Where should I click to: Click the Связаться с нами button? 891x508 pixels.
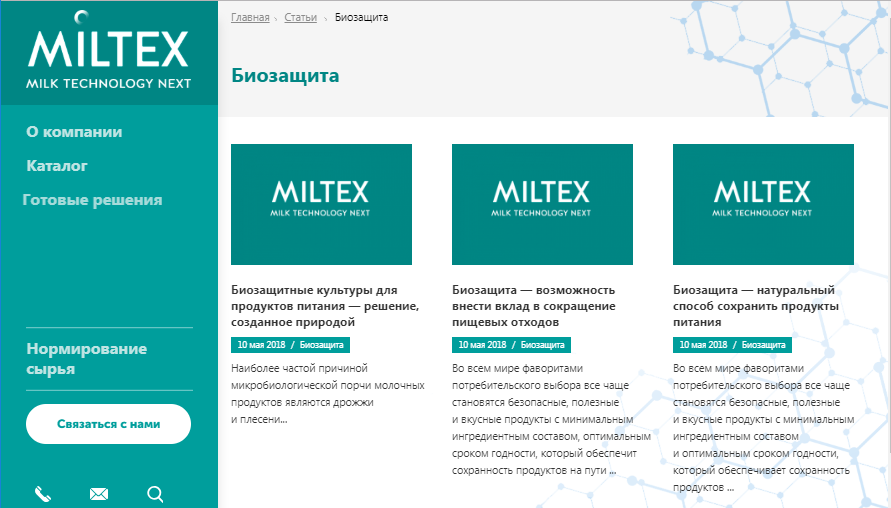coord(109,424)
